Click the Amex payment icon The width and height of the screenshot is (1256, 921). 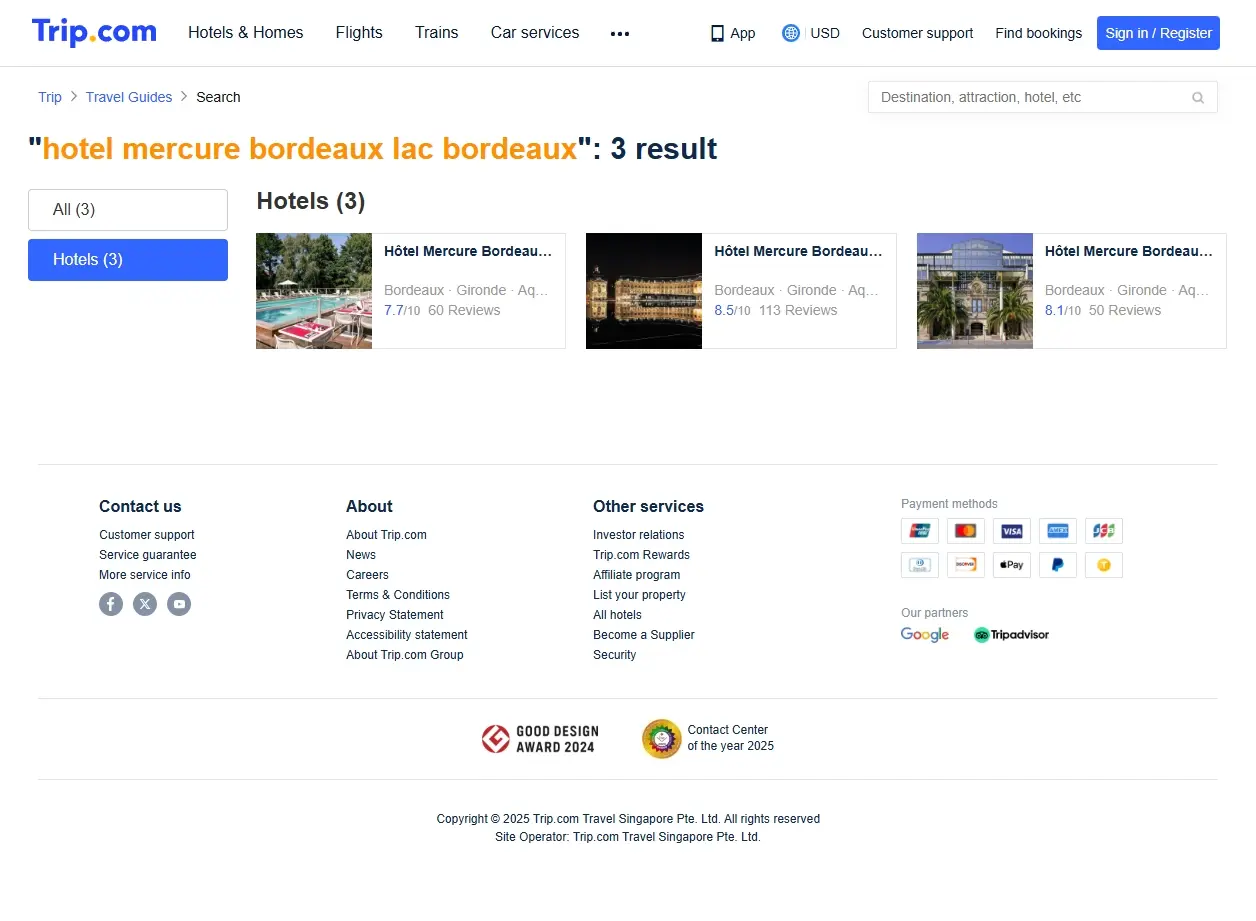coord(1058,531)
